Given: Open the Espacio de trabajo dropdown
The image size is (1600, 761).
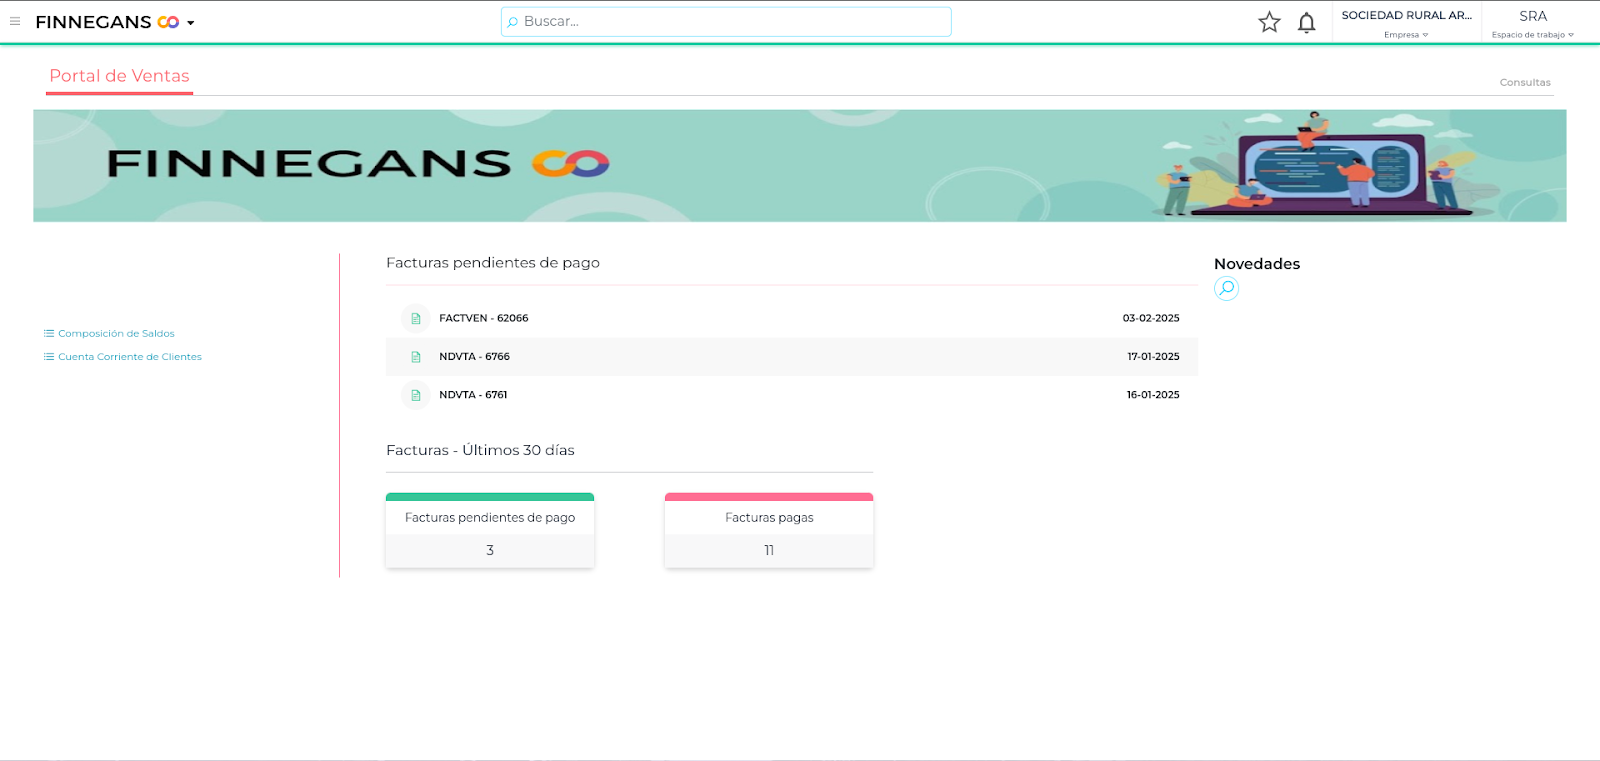Looking at the screenshot, I should (1532, 35).
